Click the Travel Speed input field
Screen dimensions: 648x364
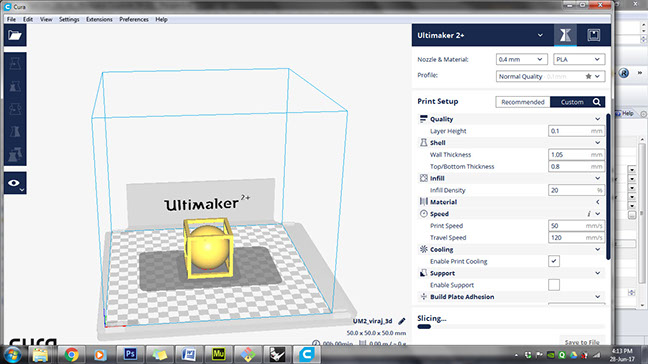(x=576, y=238)
